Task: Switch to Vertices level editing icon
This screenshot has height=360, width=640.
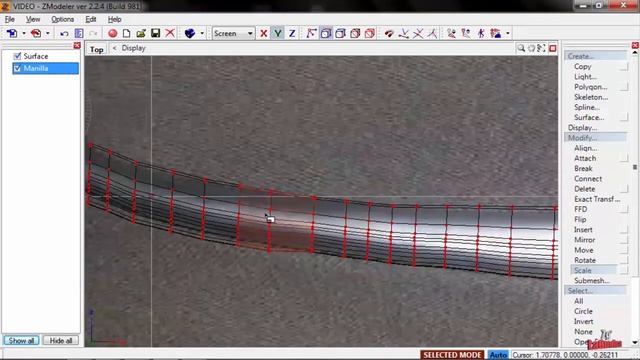Action: tap(311, 33)
